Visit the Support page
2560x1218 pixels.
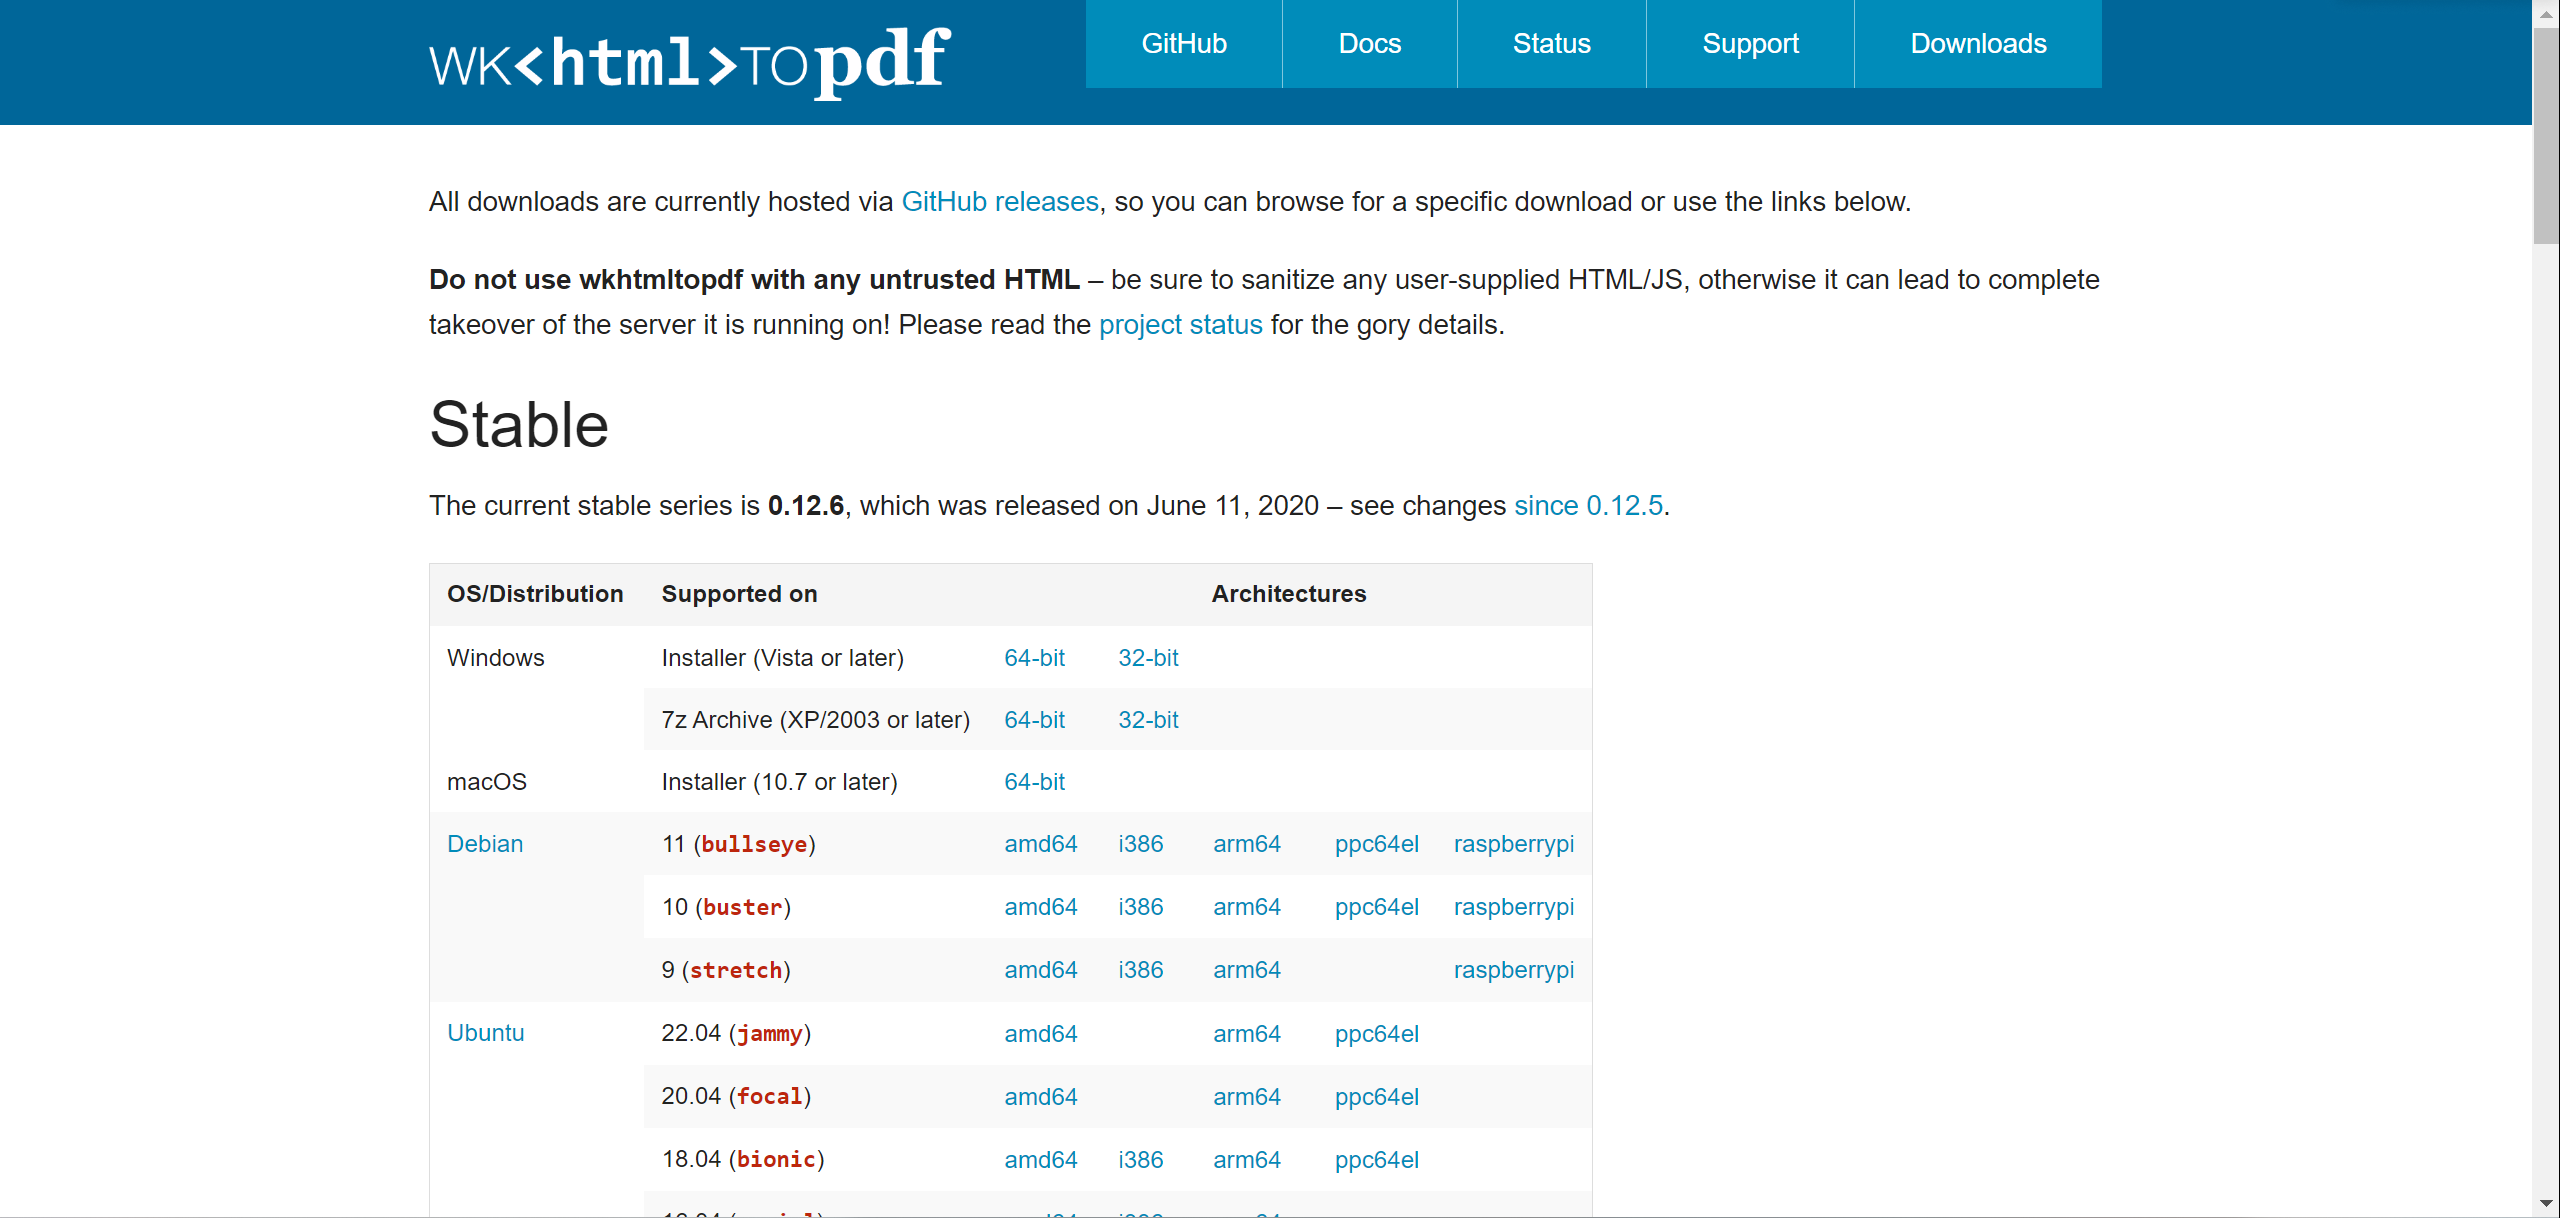coord(1750,43)
